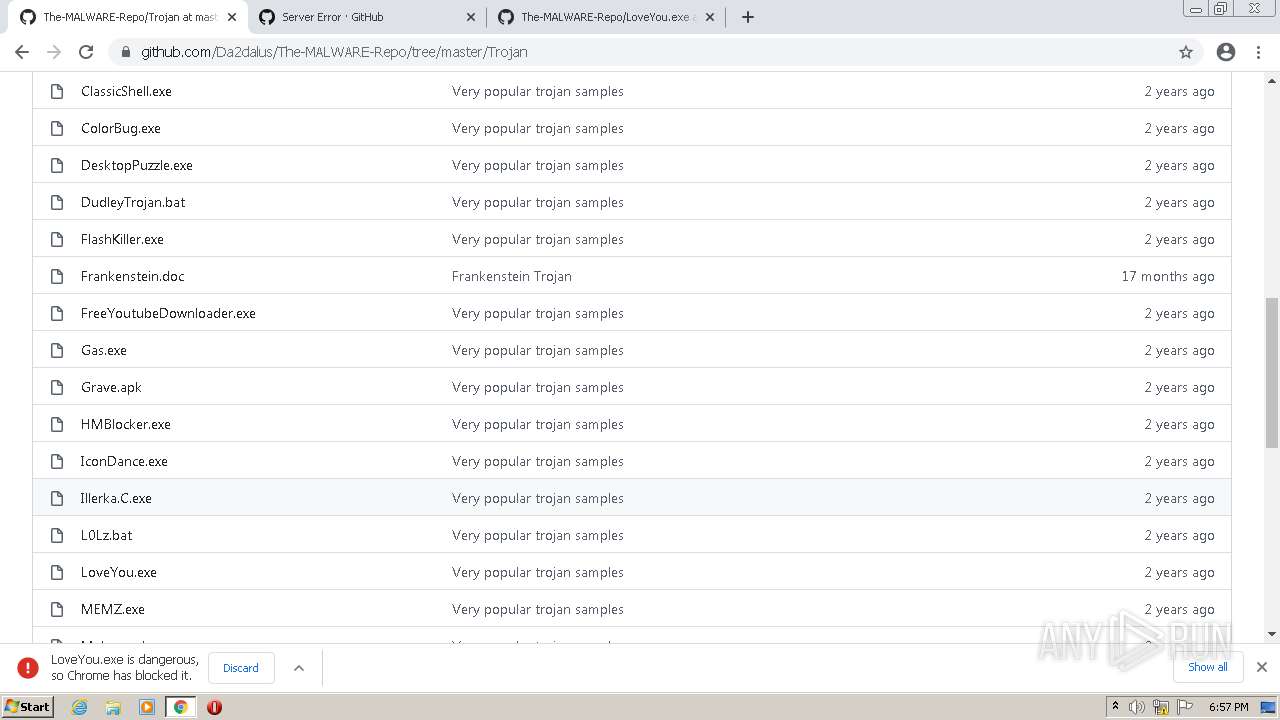Click the red stop-sign taskbar icon
This screenshot has height=720, width=1280.
point(214,707)
